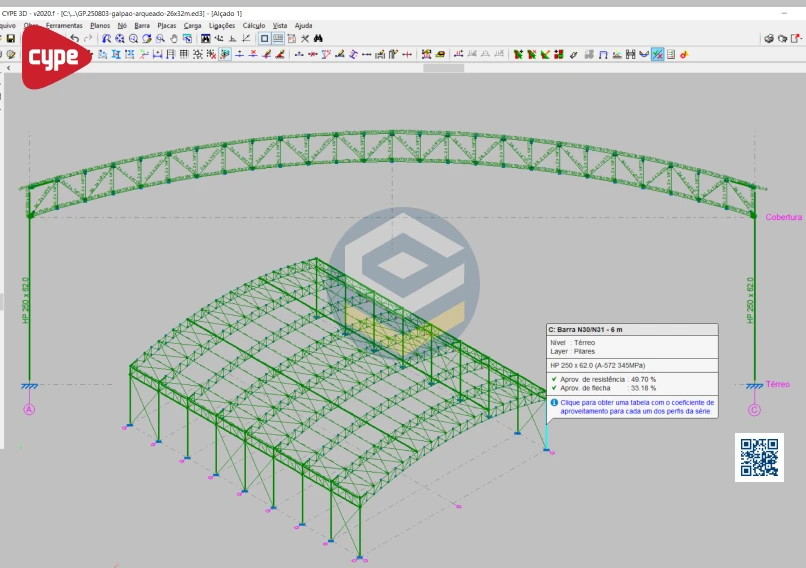The image size is (806, 568).
Task: Open the Ligações menu
Action: tap(222, 25)
